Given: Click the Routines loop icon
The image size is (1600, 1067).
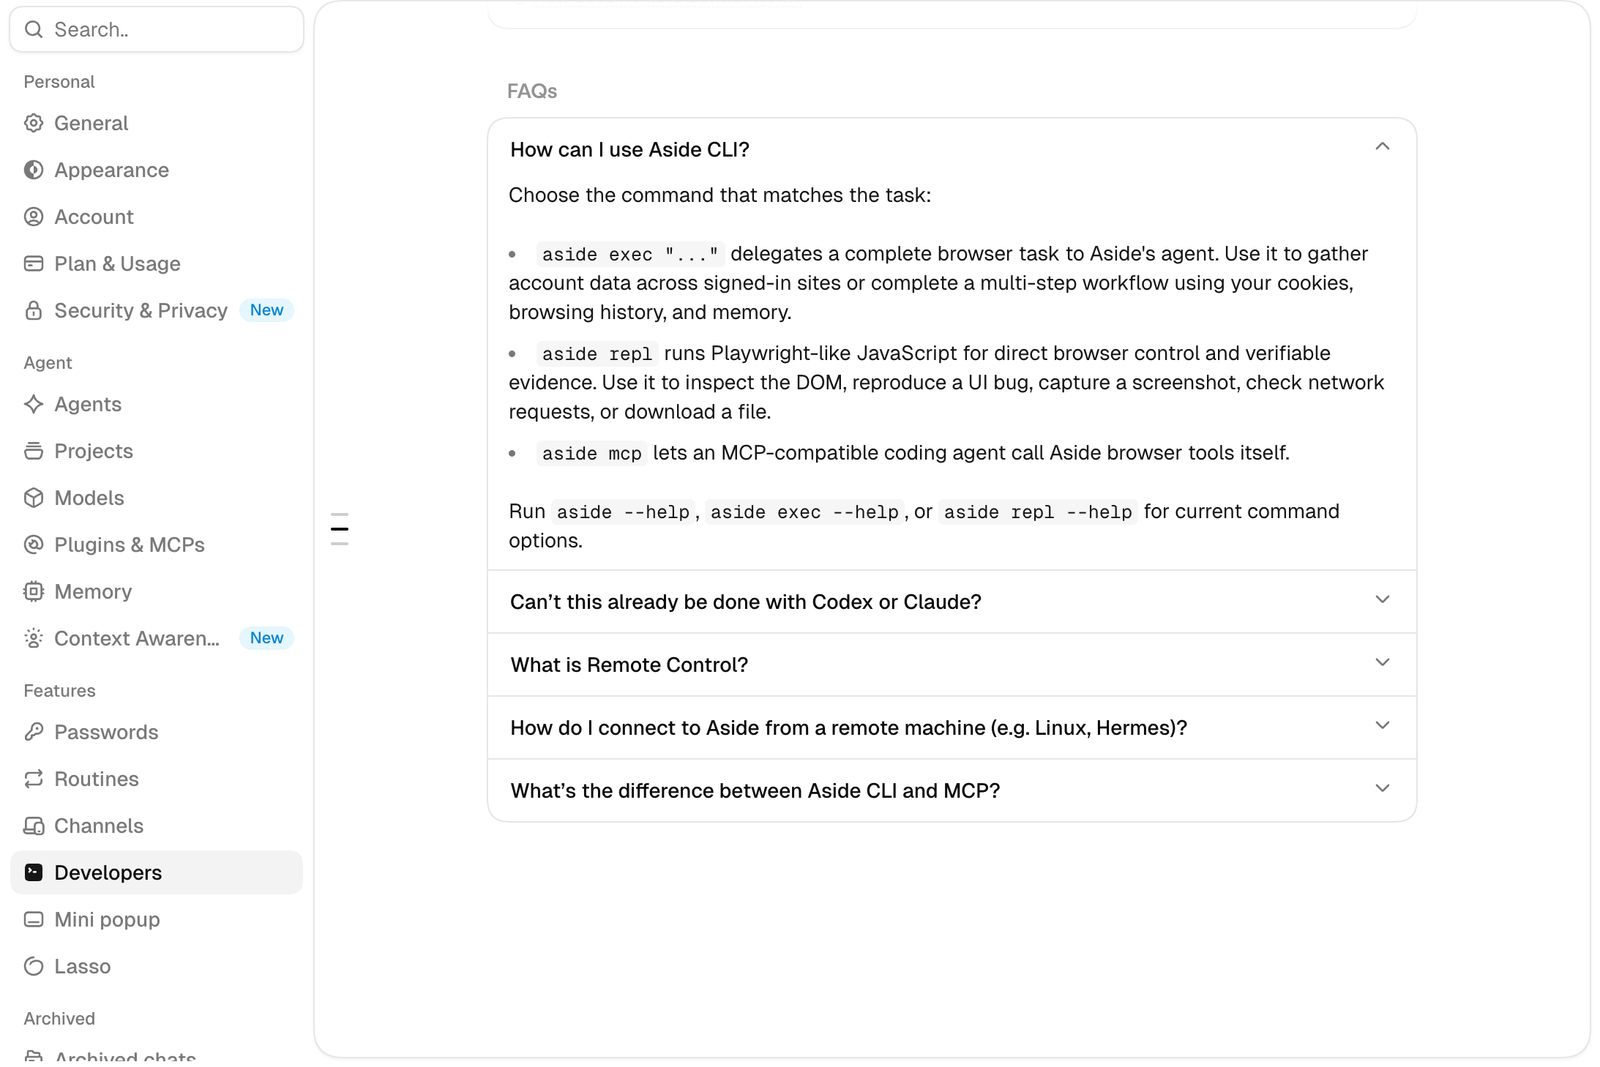Looking at the screenshot, I should (34, 779).
